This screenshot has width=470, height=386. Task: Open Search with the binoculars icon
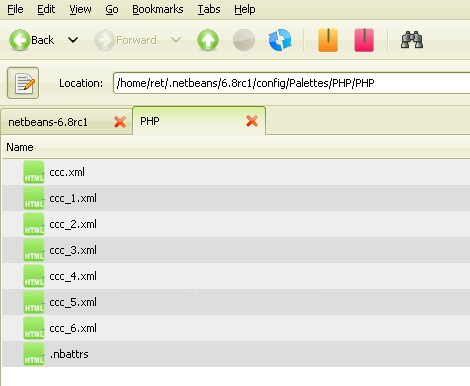pyautogui.click(x=412, y=40)
